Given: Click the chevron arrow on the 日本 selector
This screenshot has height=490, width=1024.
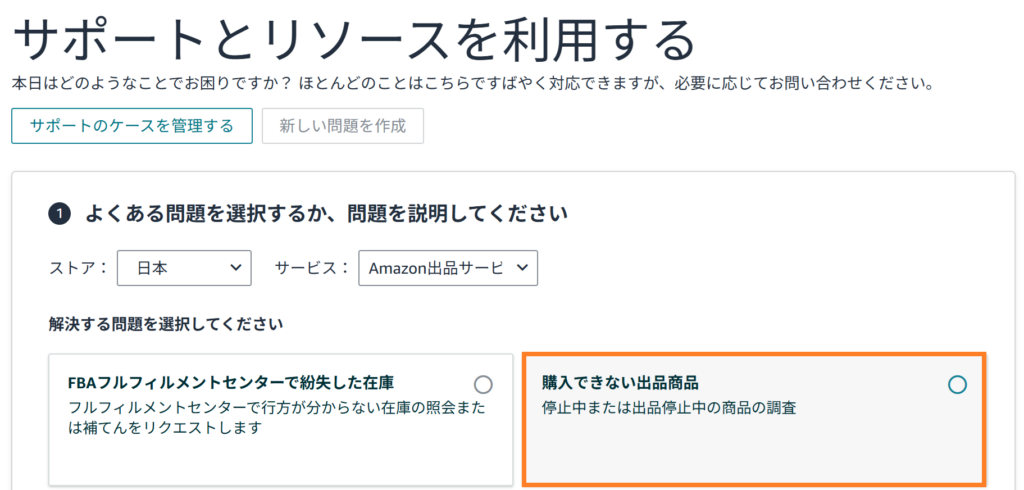Looking at the screenshot, I should click(235, 268).
